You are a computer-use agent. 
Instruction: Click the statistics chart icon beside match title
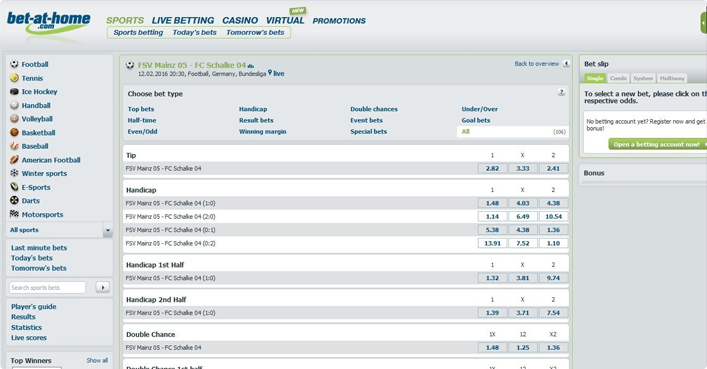pyautogui.click(x=251, y=66)
